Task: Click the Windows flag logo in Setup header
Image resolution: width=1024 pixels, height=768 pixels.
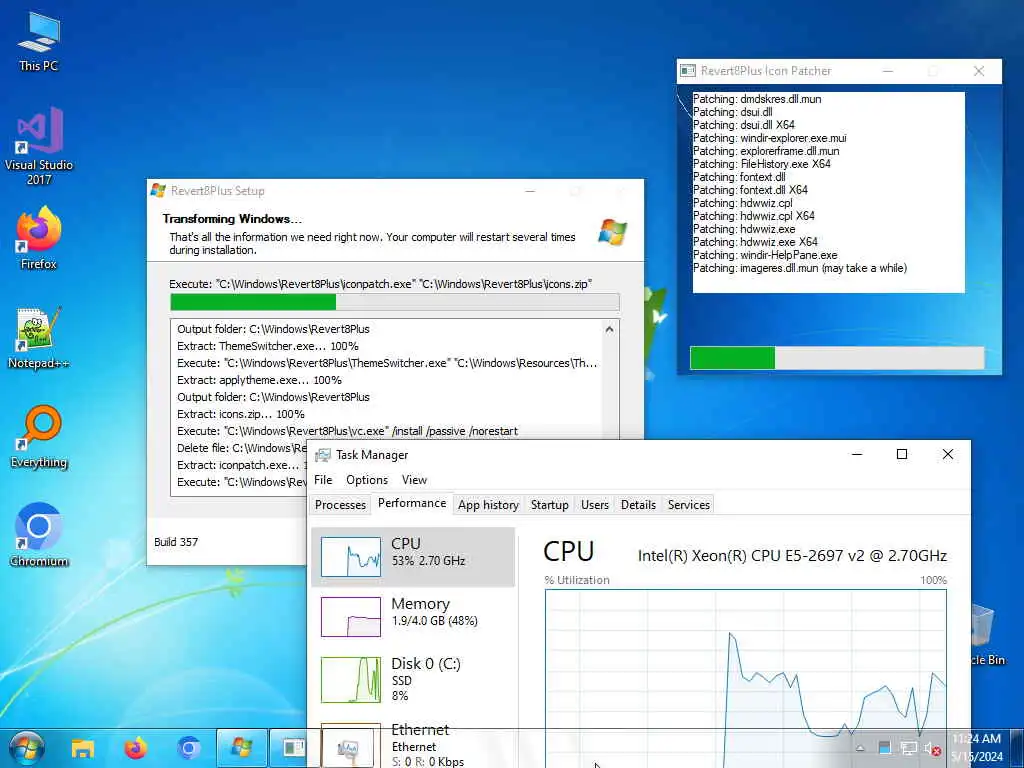Action: (613, 232)
